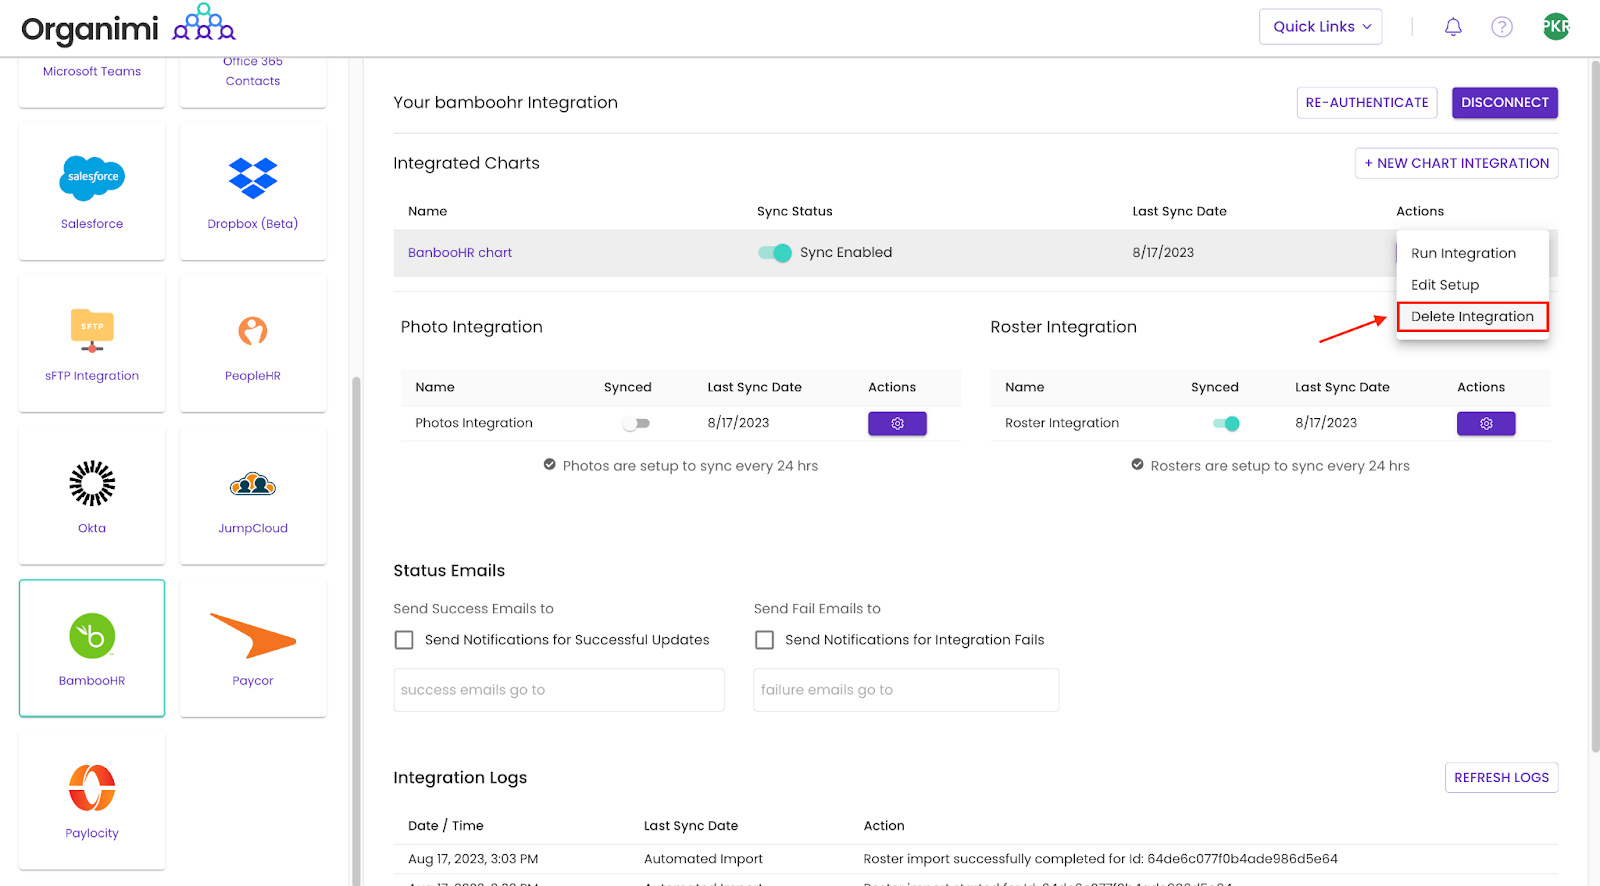Focus the failure emails input field
The image size is (1600, 886).
pos(906,690)
